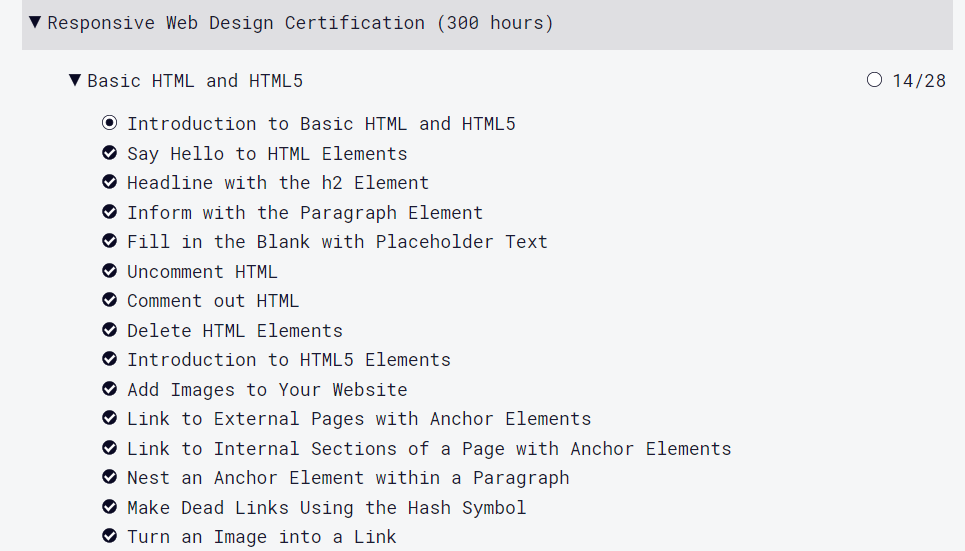The height and width of the screenshot is (551, 965).
Task: Open Fill in the Blank with Placeholder Text
Action: pos(337,241)
